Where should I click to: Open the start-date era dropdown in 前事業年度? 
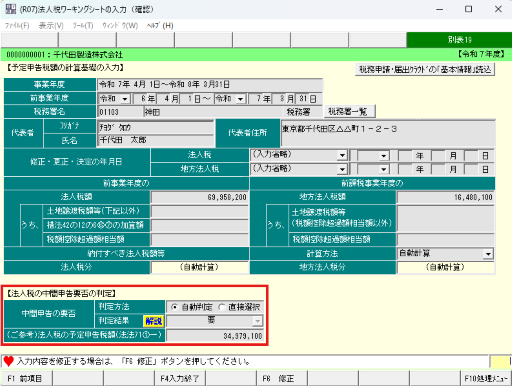click(125, 99)
